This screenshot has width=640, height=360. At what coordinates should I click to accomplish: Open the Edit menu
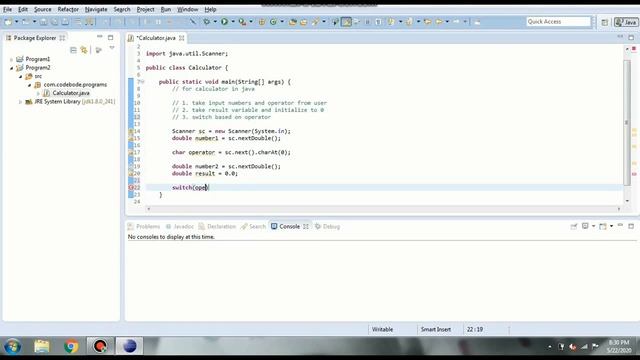23,9
